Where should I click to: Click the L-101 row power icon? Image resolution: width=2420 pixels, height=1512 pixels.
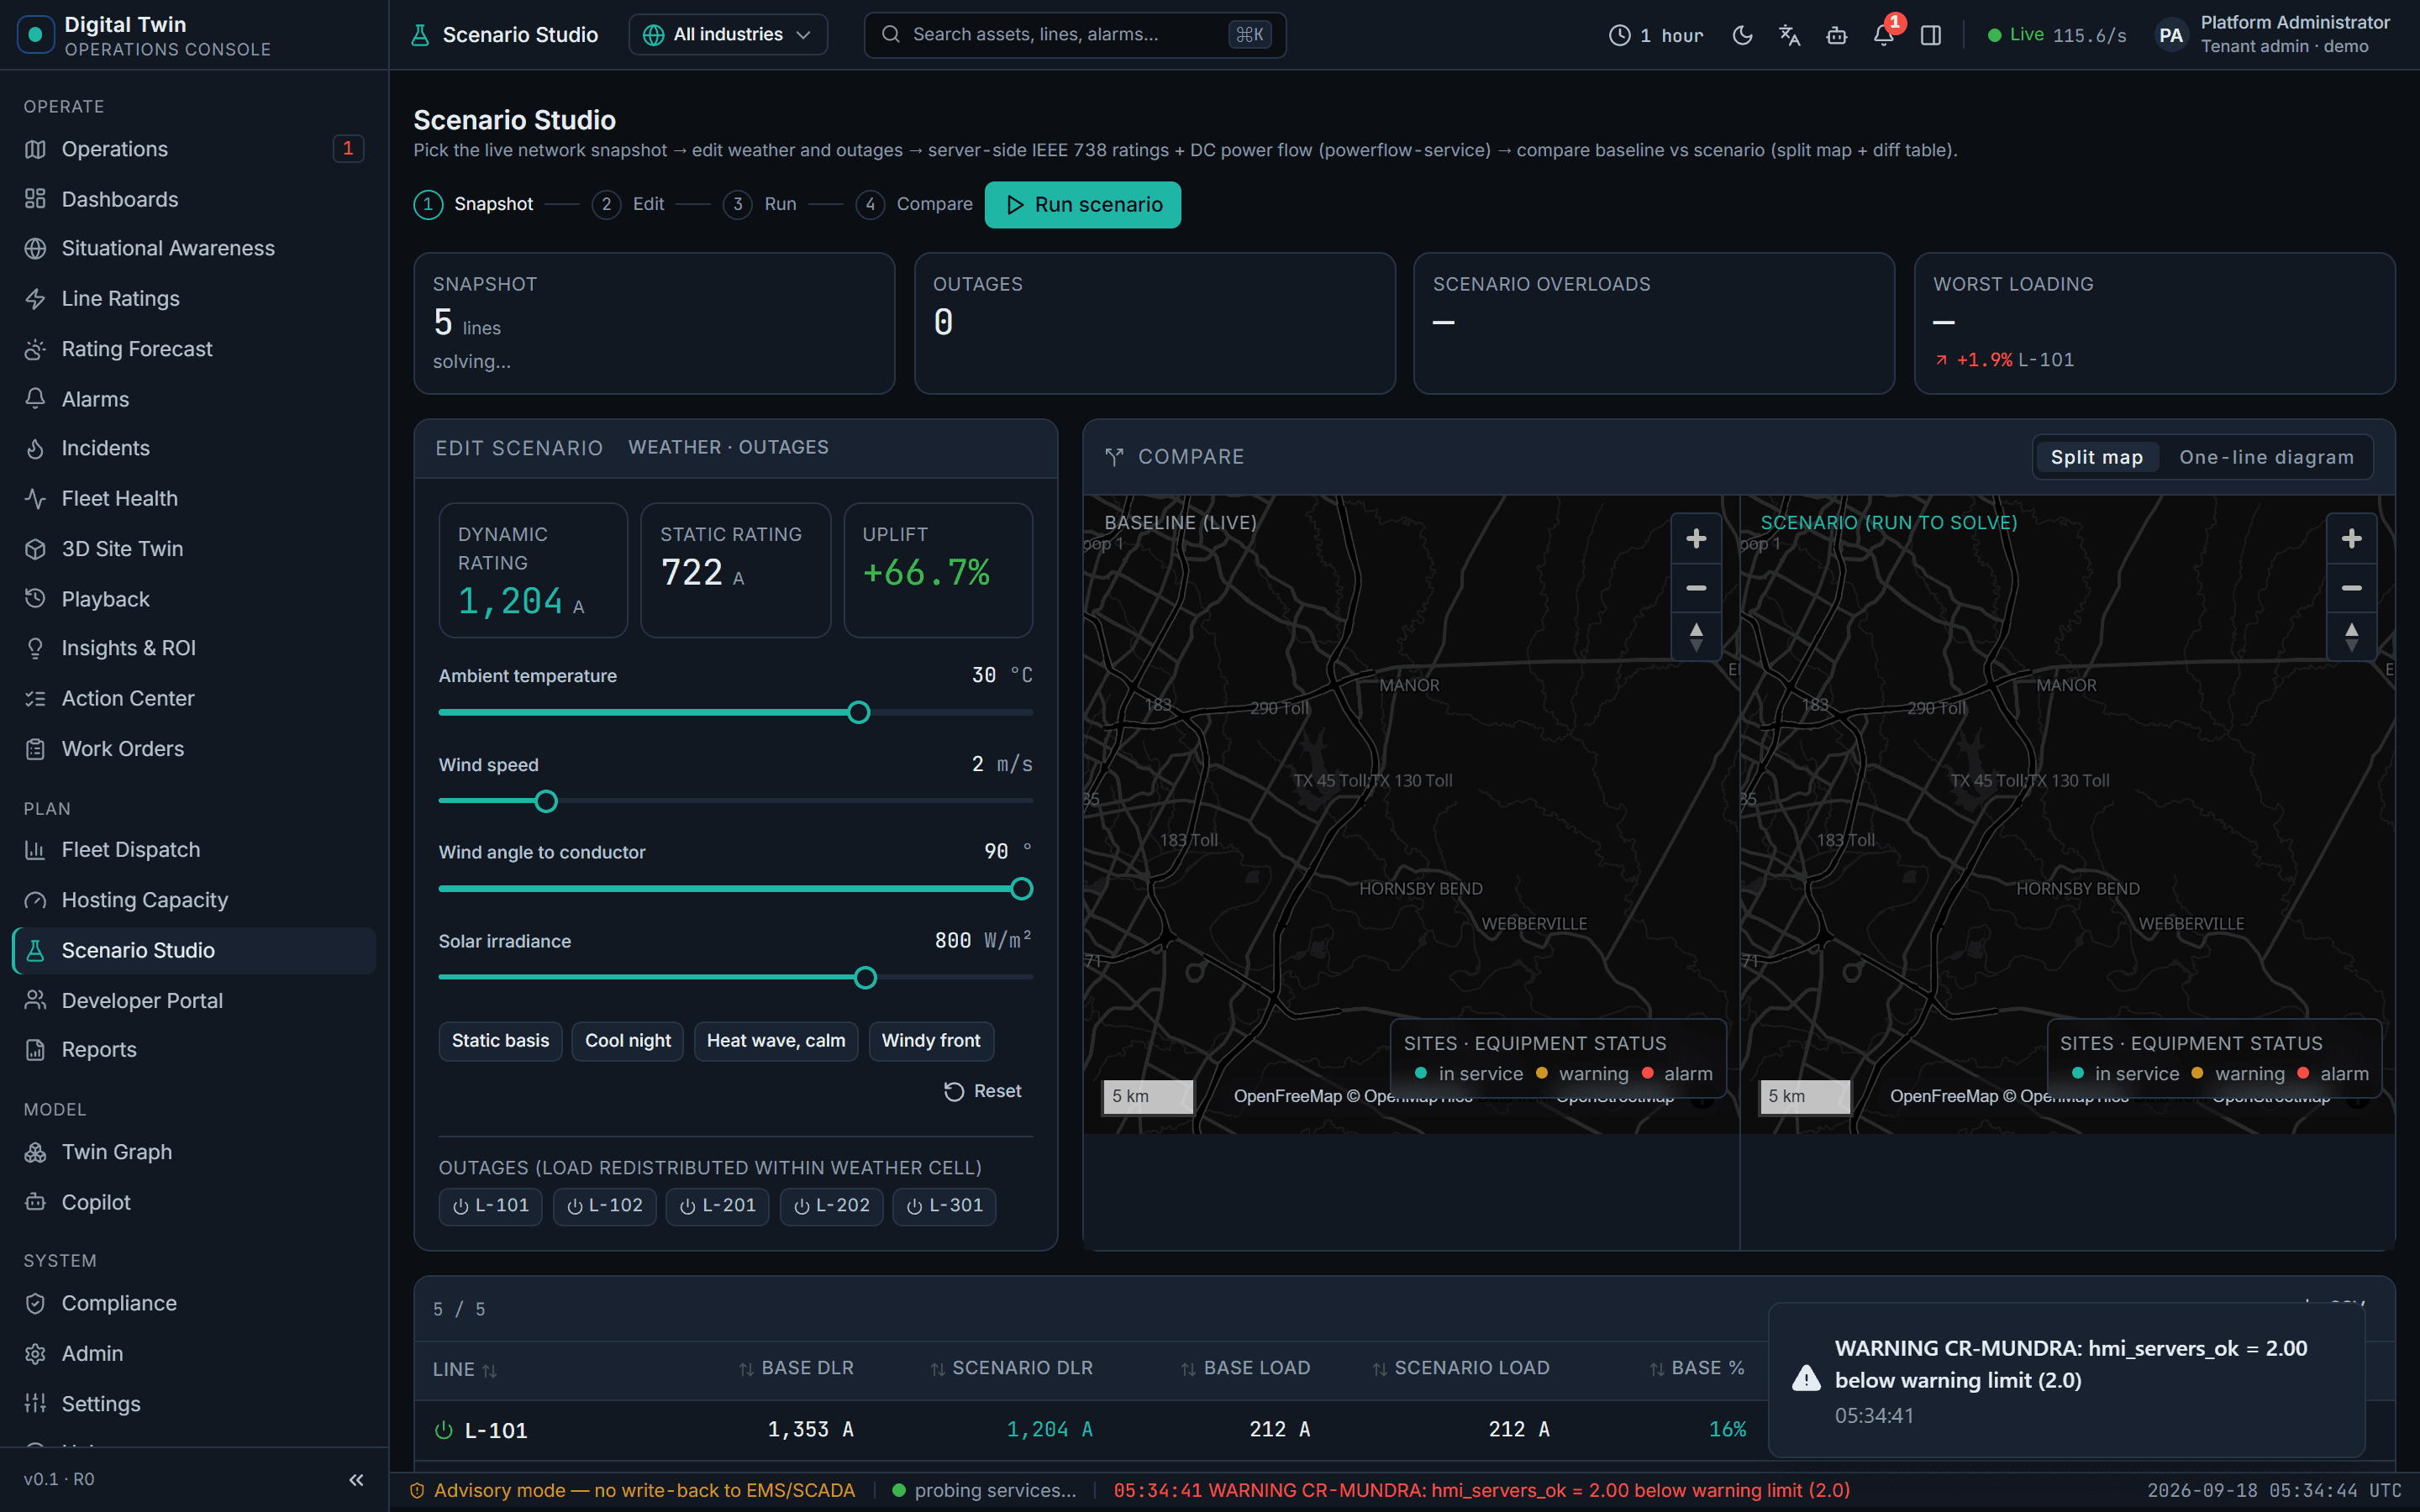(x=444, y=1430)
